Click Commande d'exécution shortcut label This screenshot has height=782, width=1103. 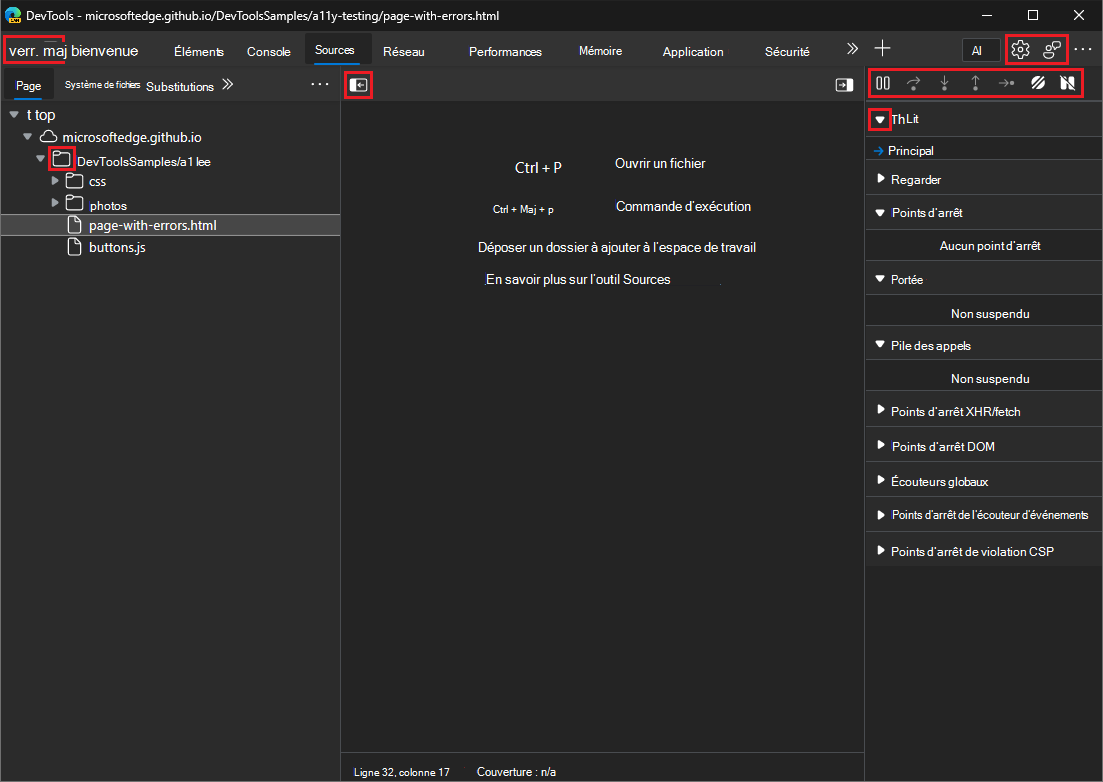pos(683,206)
